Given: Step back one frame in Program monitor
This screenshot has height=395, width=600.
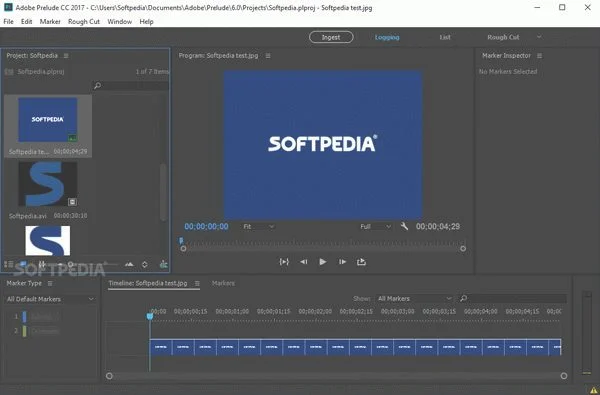Looking at the screenshot, I should click(304, 262).
